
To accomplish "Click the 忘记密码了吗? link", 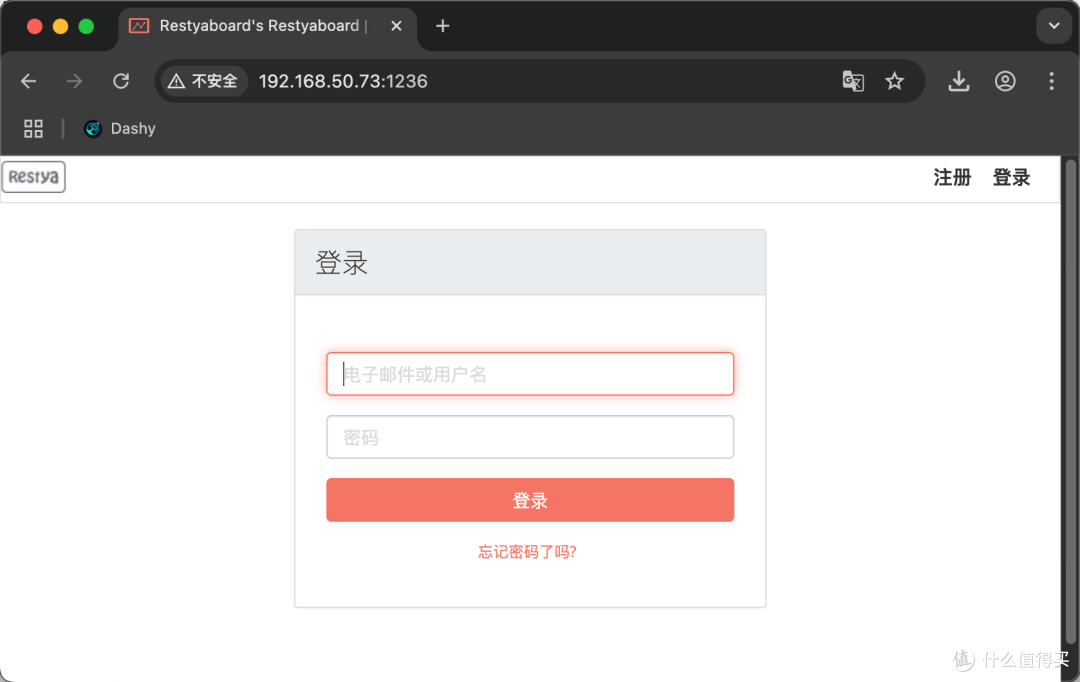I will click(x=527, y=552).
